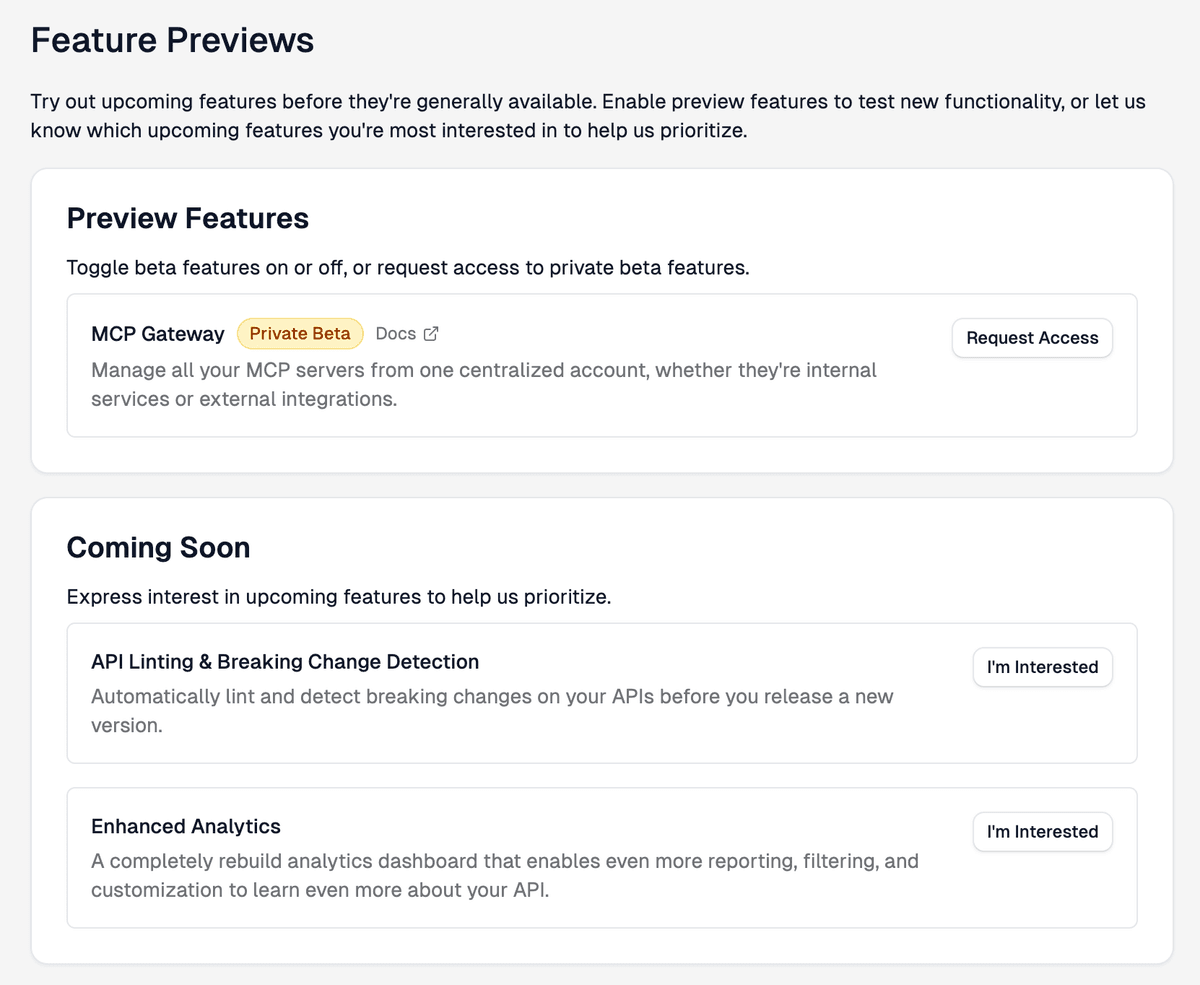This screenshot has height=985, width=1200.
Task: Express interest in API Linting feature
Action: tap(1042, 667)
